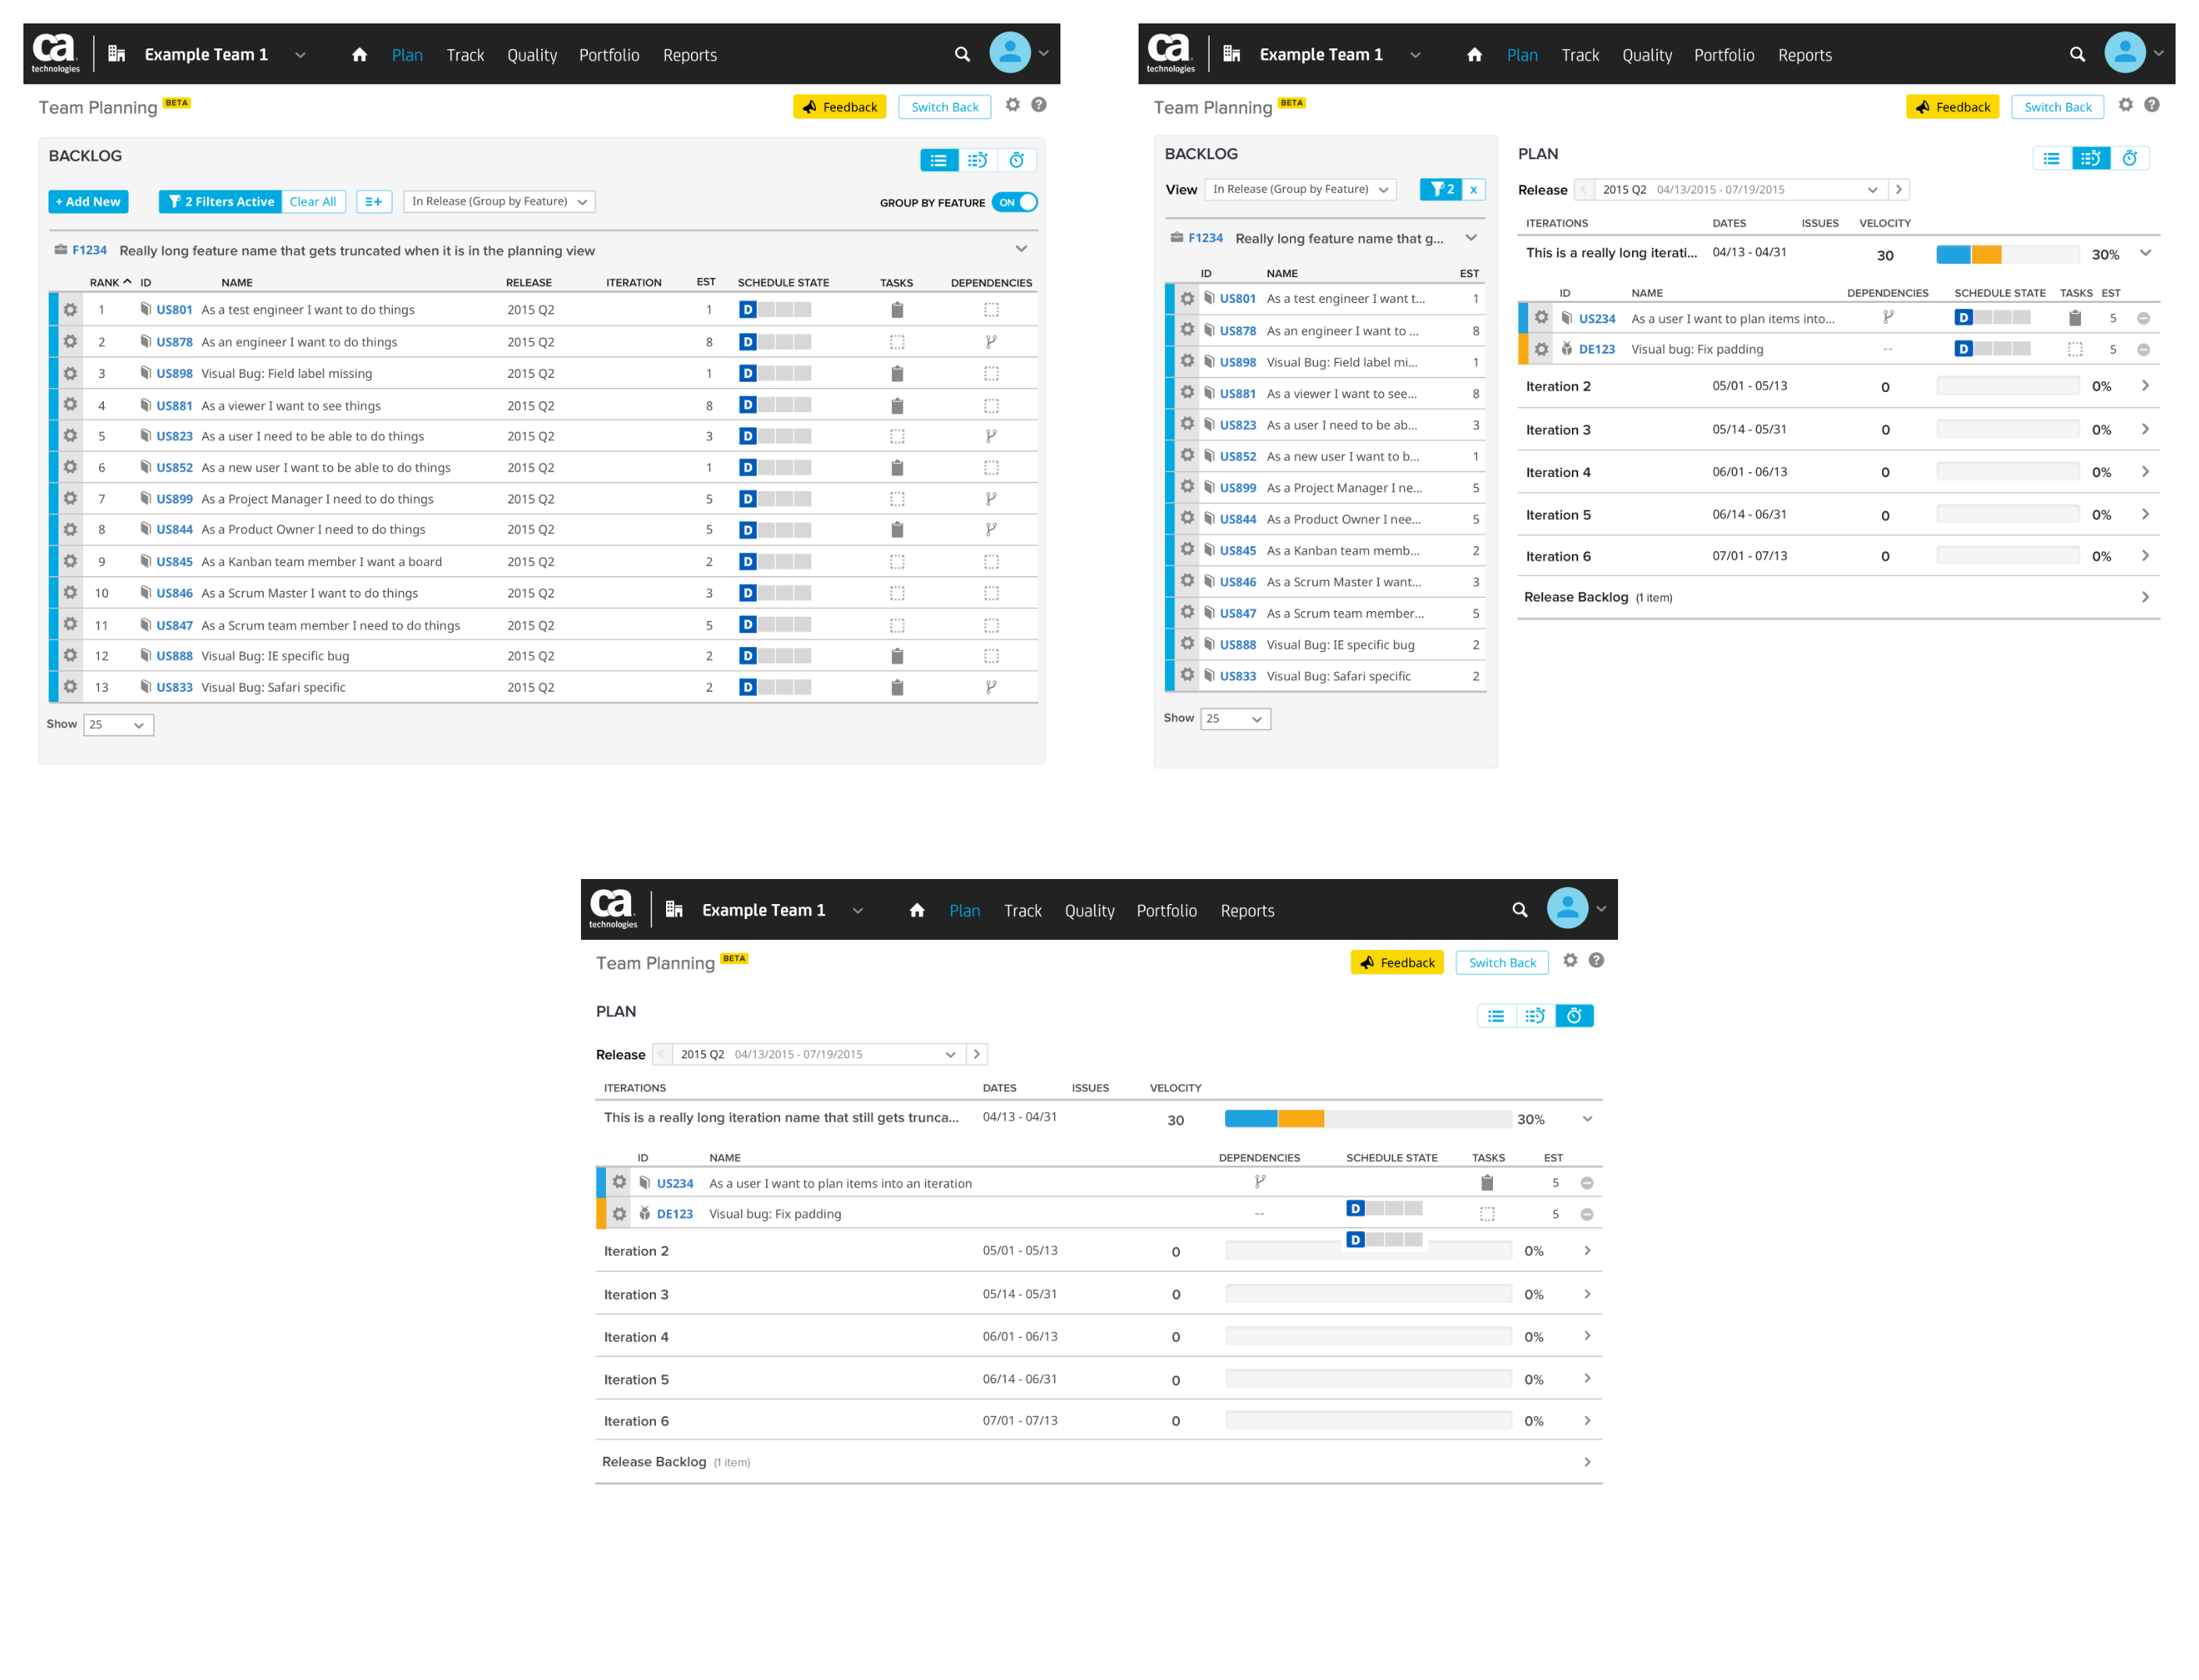Remove DE123 via minus icon in full-width Plan
Image resolution: width=2199 pixels, height=1680 pixels.
[x=1587, y=1214]
